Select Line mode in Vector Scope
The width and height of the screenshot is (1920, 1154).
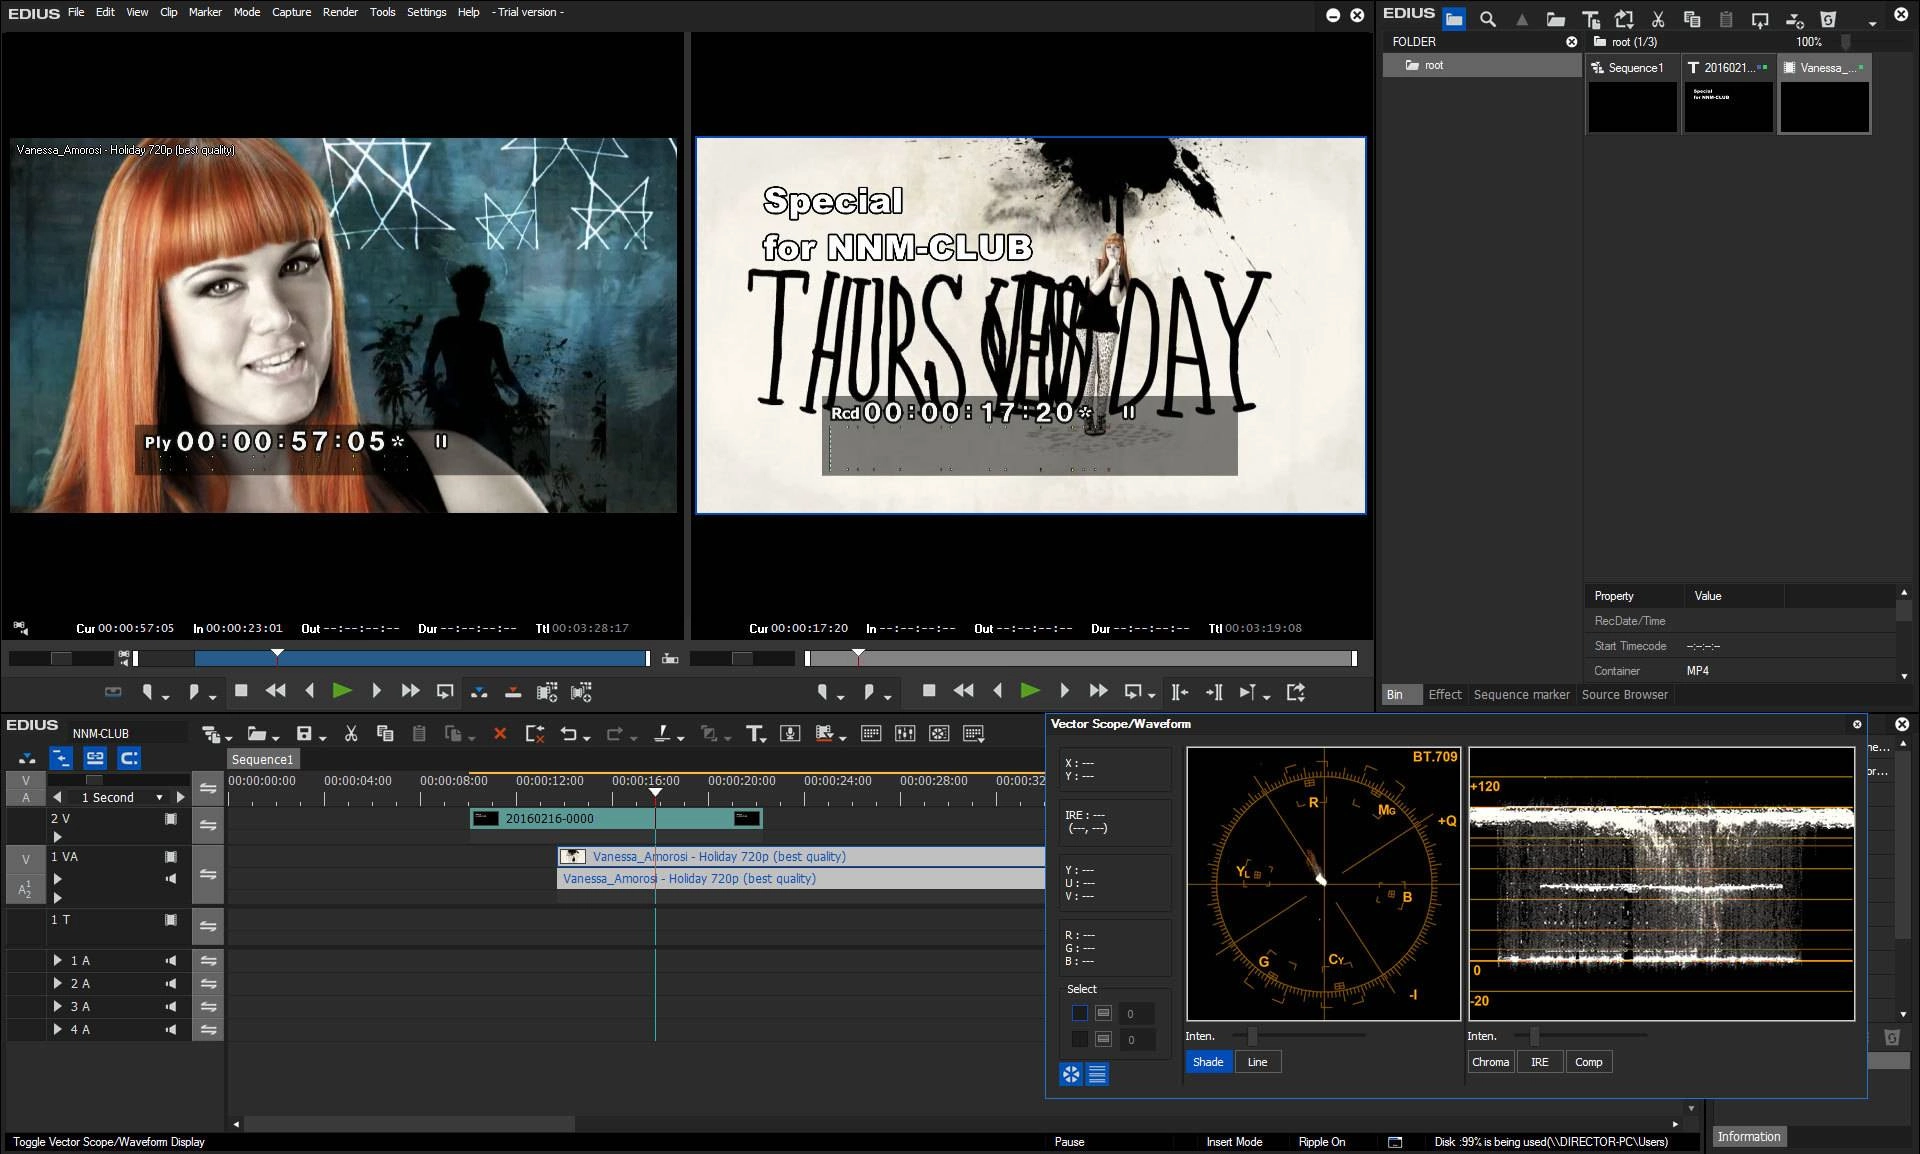pos(1257,1062)
